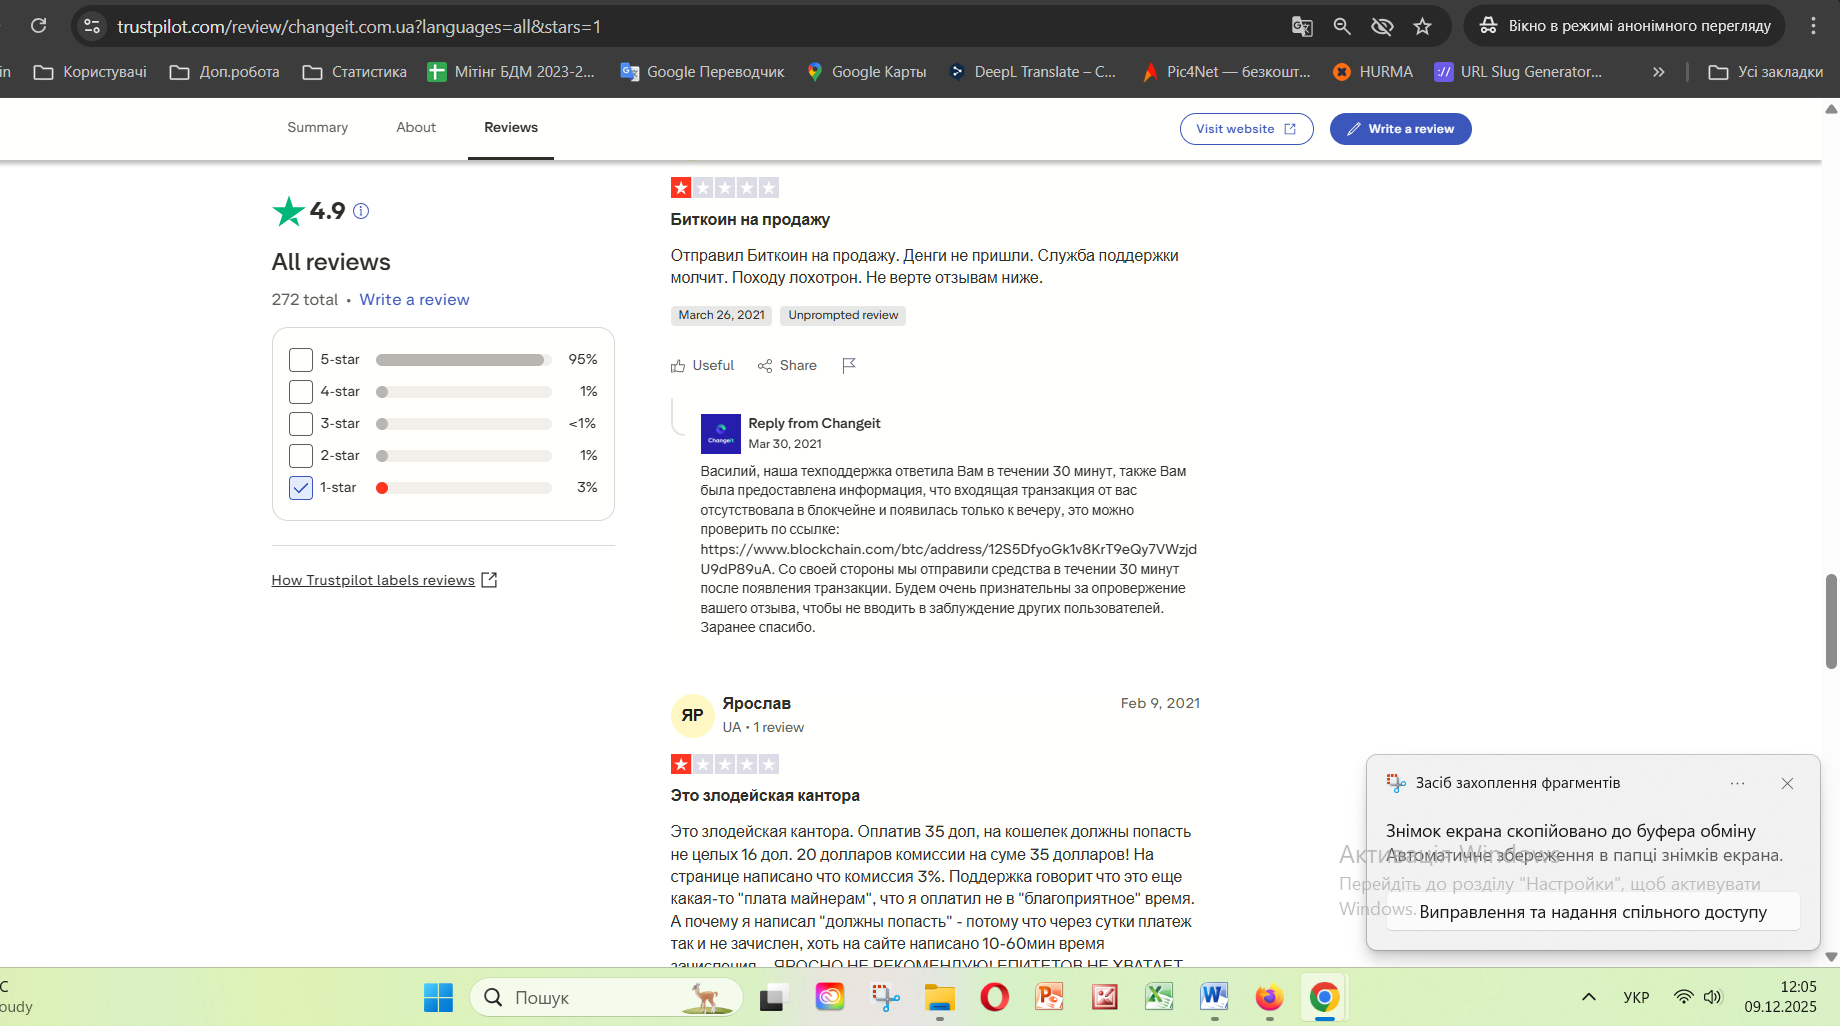Open the ЯР avatar of reviewer Ярослав
Image resolution: width=1840 pixels, height=1026 pixels.
click(x=692, y=715)
